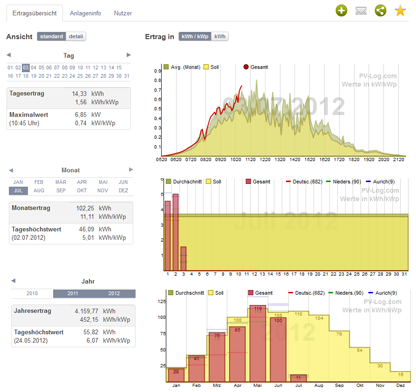Image resolution: width=416 pixels, height=392 pixels.
Task: Choose month FEB
Action: [x=39, y=182]
